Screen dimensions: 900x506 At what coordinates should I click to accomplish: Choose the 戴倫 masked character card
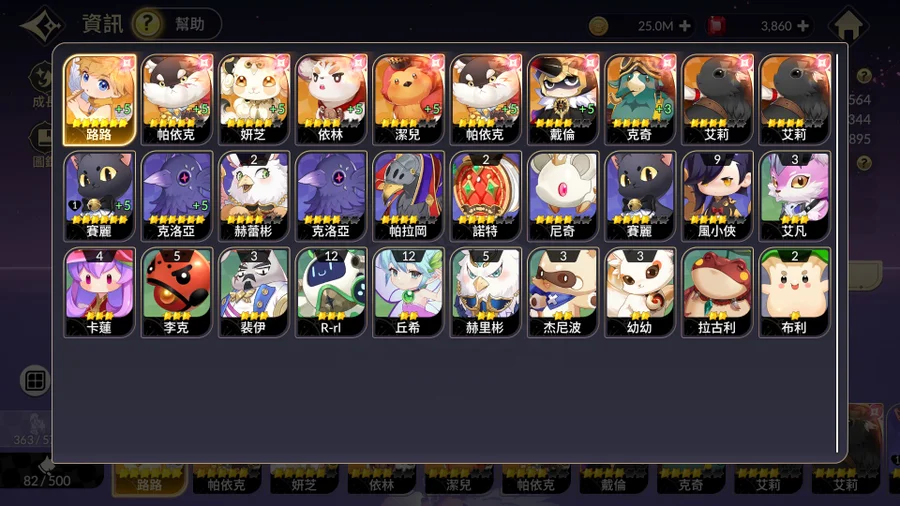tap(562, 100)
